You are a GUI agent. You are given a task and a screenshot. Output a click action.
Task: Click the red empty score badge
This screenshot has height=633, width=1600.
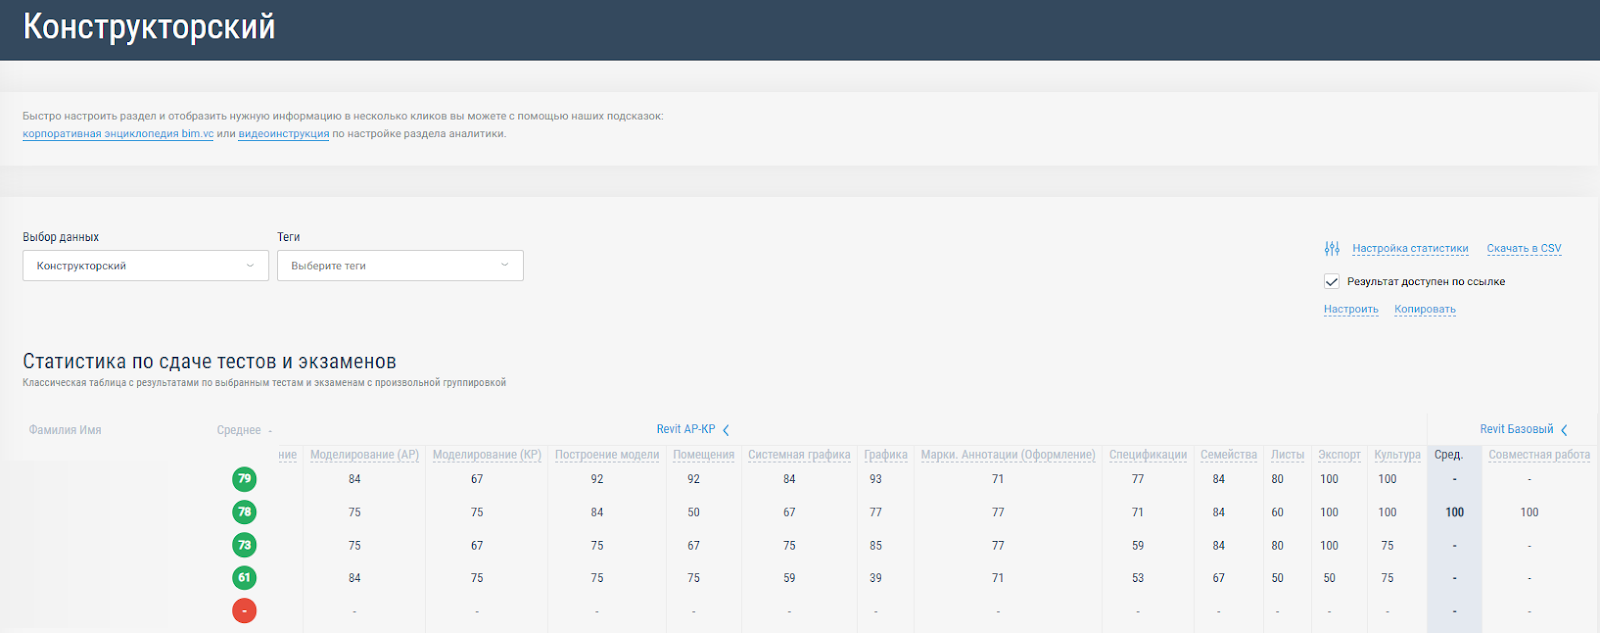click(x=244, y=611)
